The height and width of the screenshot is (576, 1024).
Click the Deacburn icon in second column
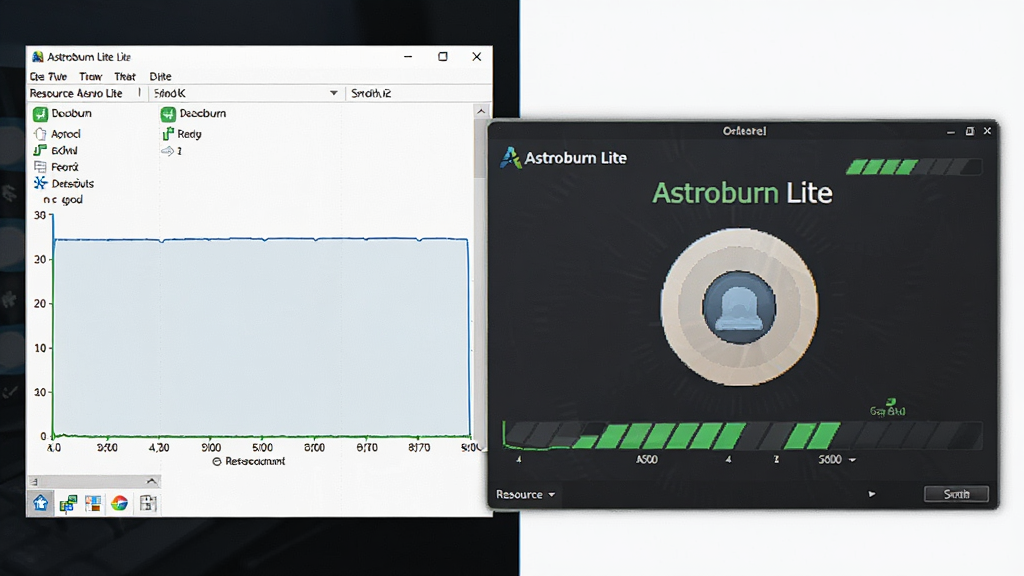(x=168, y=114)
